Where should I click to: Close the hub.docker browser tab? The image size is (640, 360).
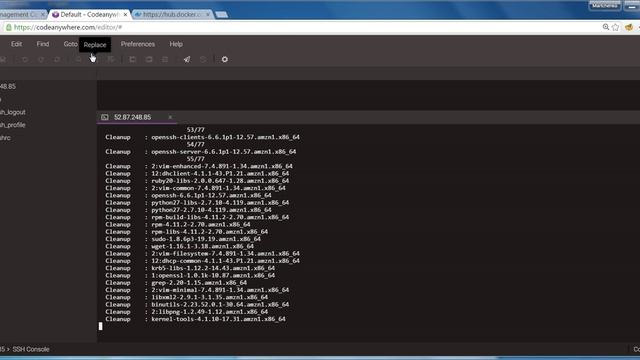click(x=208, y=14)
